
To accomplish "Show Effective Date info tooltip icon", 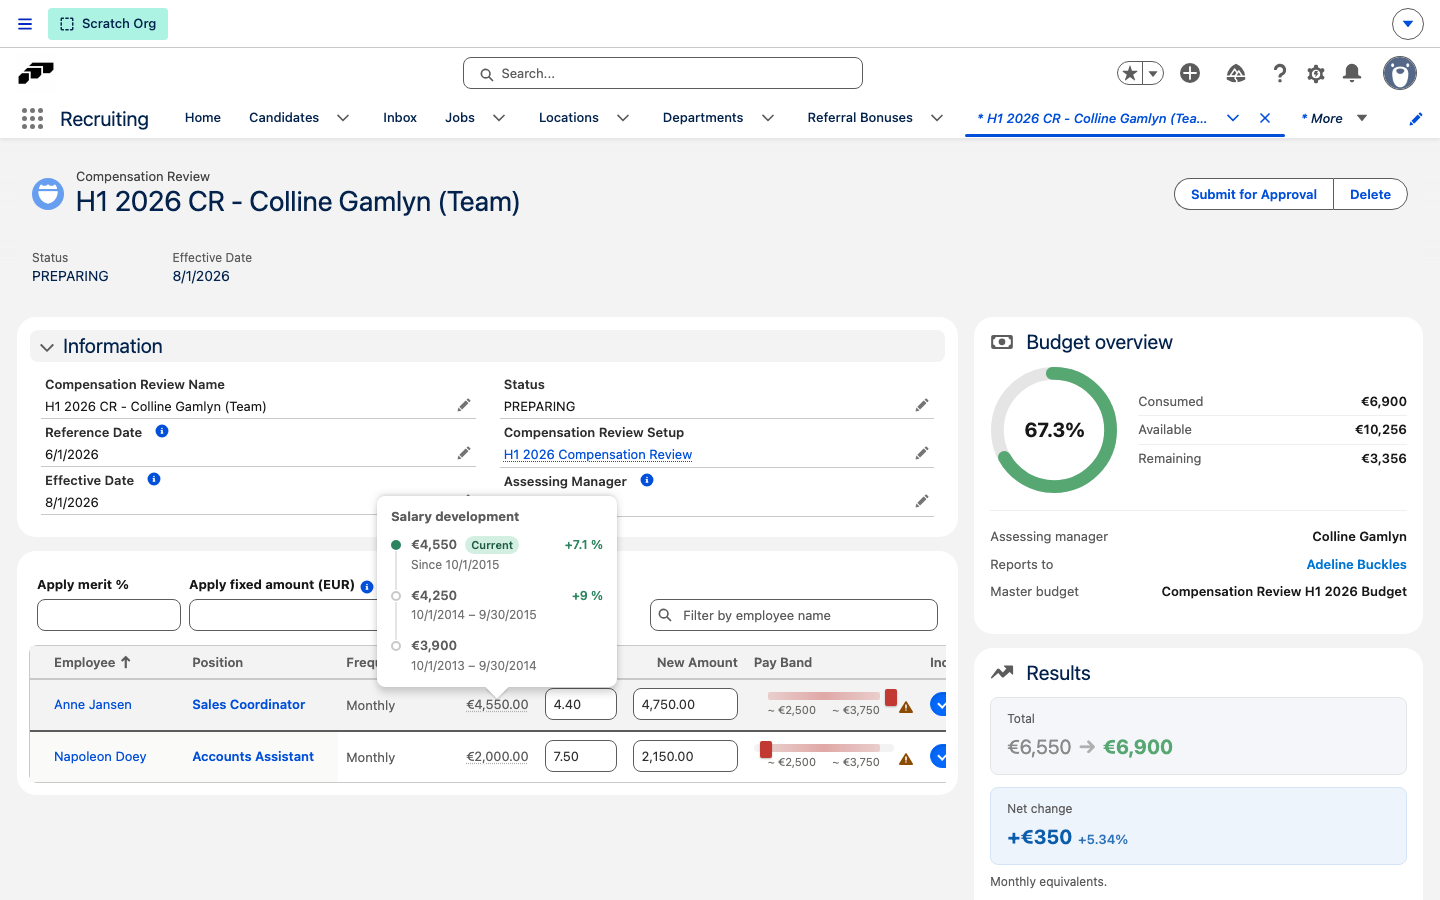I will pyautogui.click(x=154, y=479).
